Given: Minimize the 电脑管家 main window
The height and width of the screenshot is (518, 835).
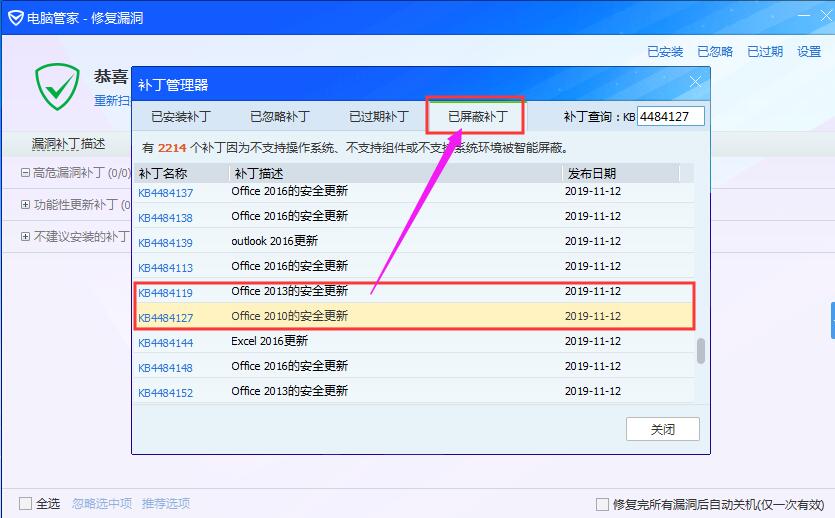Looking at the screenshot, I should click(x=804, y=16).
